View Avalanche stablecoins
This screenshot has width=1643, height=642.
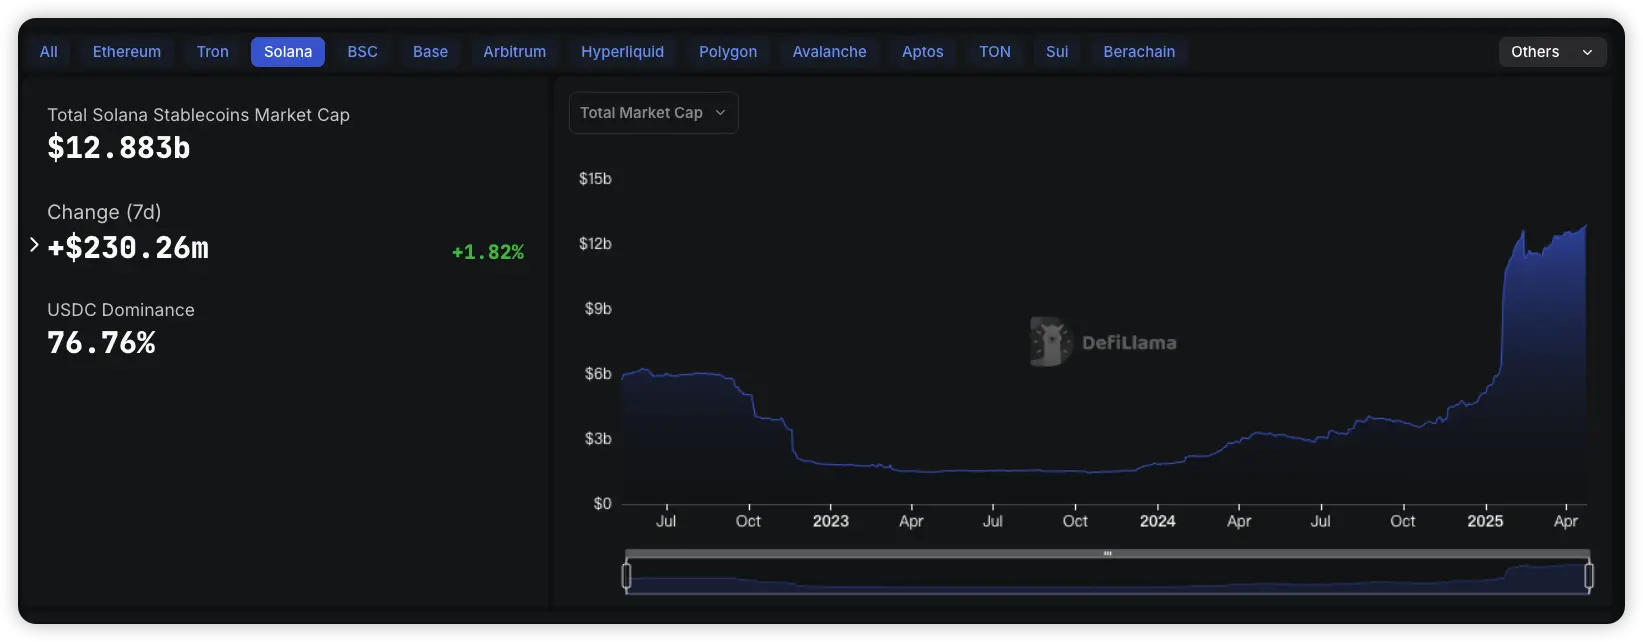click(x=829, y=52)
